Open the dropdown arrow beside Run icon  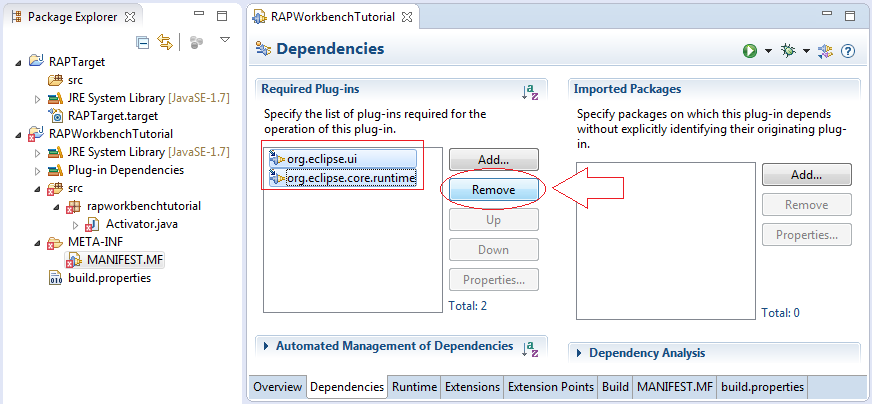pos(768,51)
